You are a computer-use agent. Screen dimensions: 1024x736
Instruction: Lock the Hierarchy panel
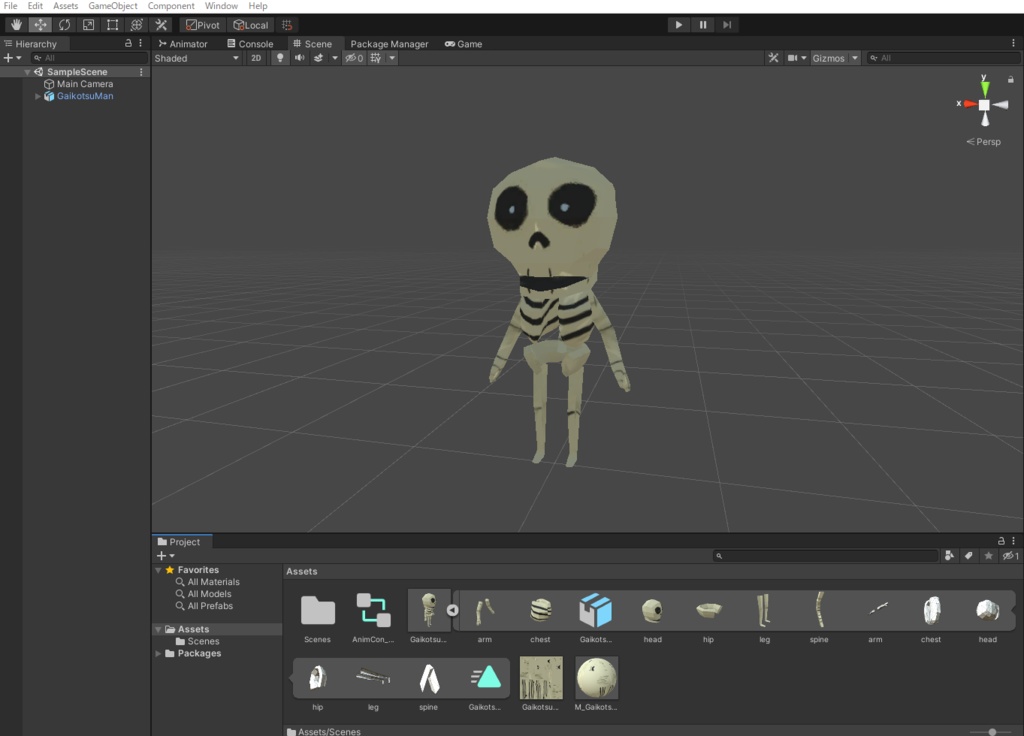coord(128,43)
